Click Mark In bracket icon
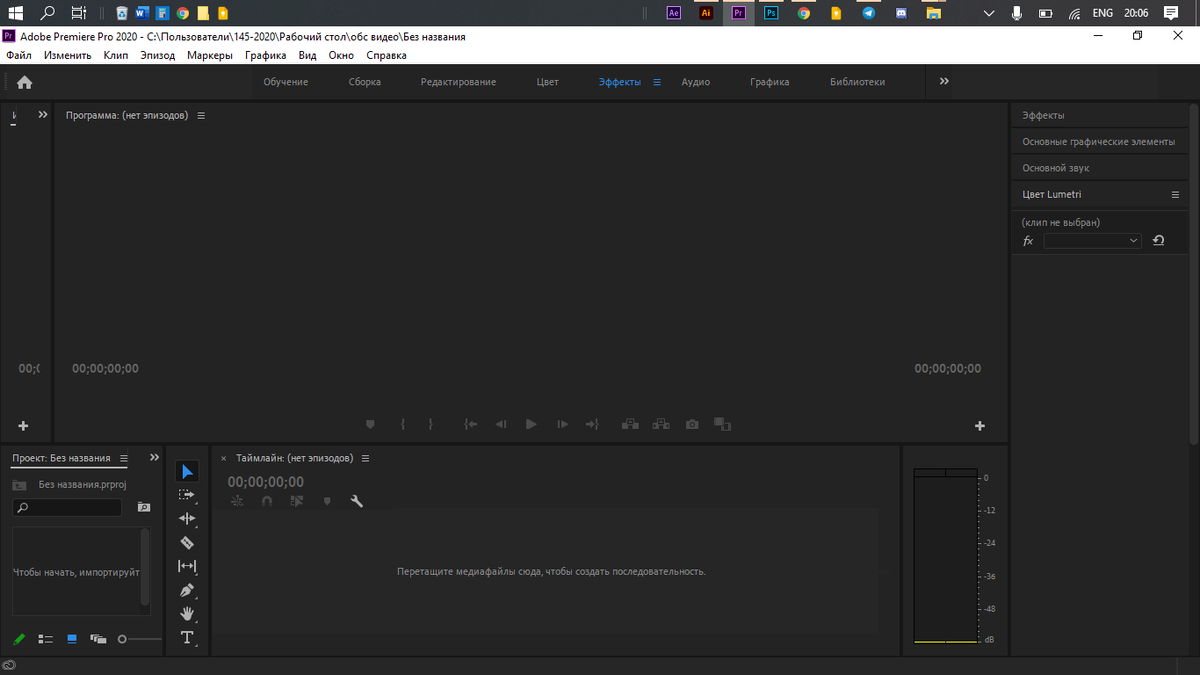Image resolution: width=1200 pixels, height=675 pixels. [402, 425]
